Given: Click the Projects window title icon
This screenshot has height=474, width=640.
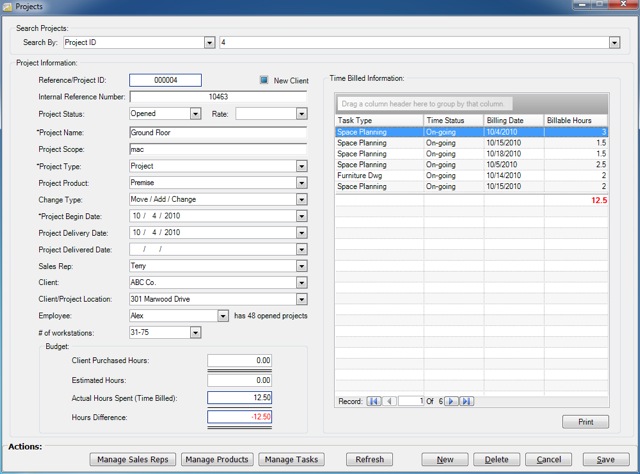Looking at the screenshot, I should tap(9, 7).
